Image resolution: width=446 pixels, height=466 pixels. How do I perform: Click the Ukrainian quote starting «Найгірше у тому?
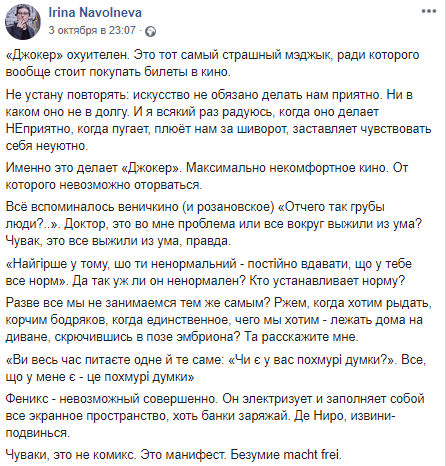209,272
